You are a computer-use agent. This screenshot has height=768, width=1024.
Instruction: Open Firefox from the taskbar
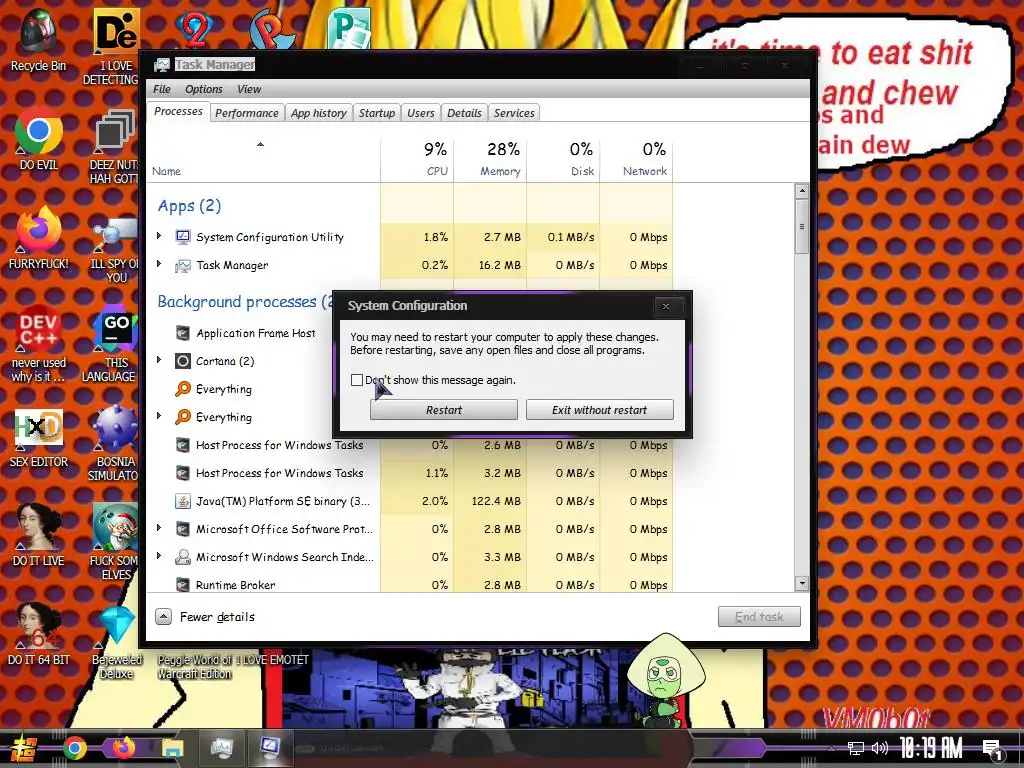pyautogui.click(x=123, y=747)
